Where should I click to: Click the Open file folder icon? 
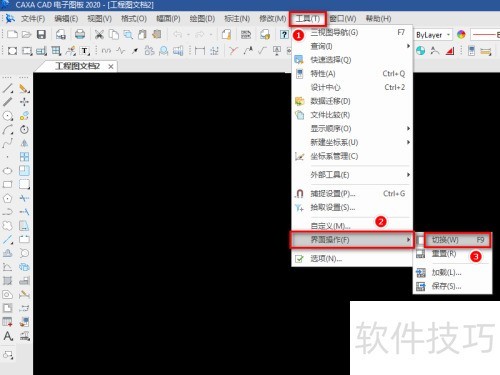[26, 34]
